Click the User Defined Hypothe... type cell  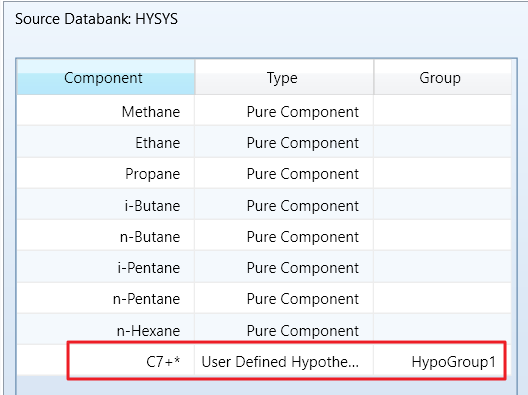pyautogui.click(x=284, y=361)
